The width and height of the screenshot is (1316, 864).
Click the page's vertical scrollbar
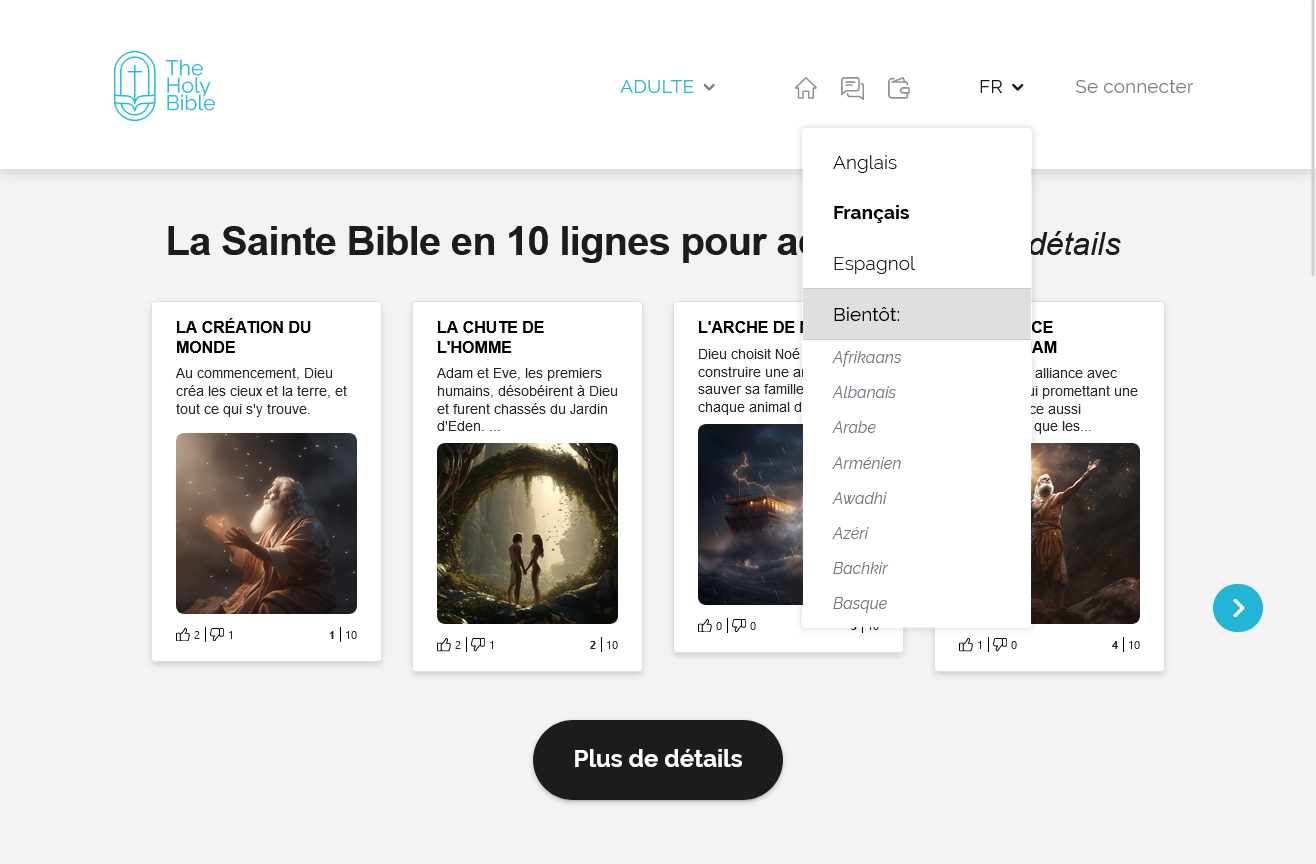click(x=1313, y=140)
